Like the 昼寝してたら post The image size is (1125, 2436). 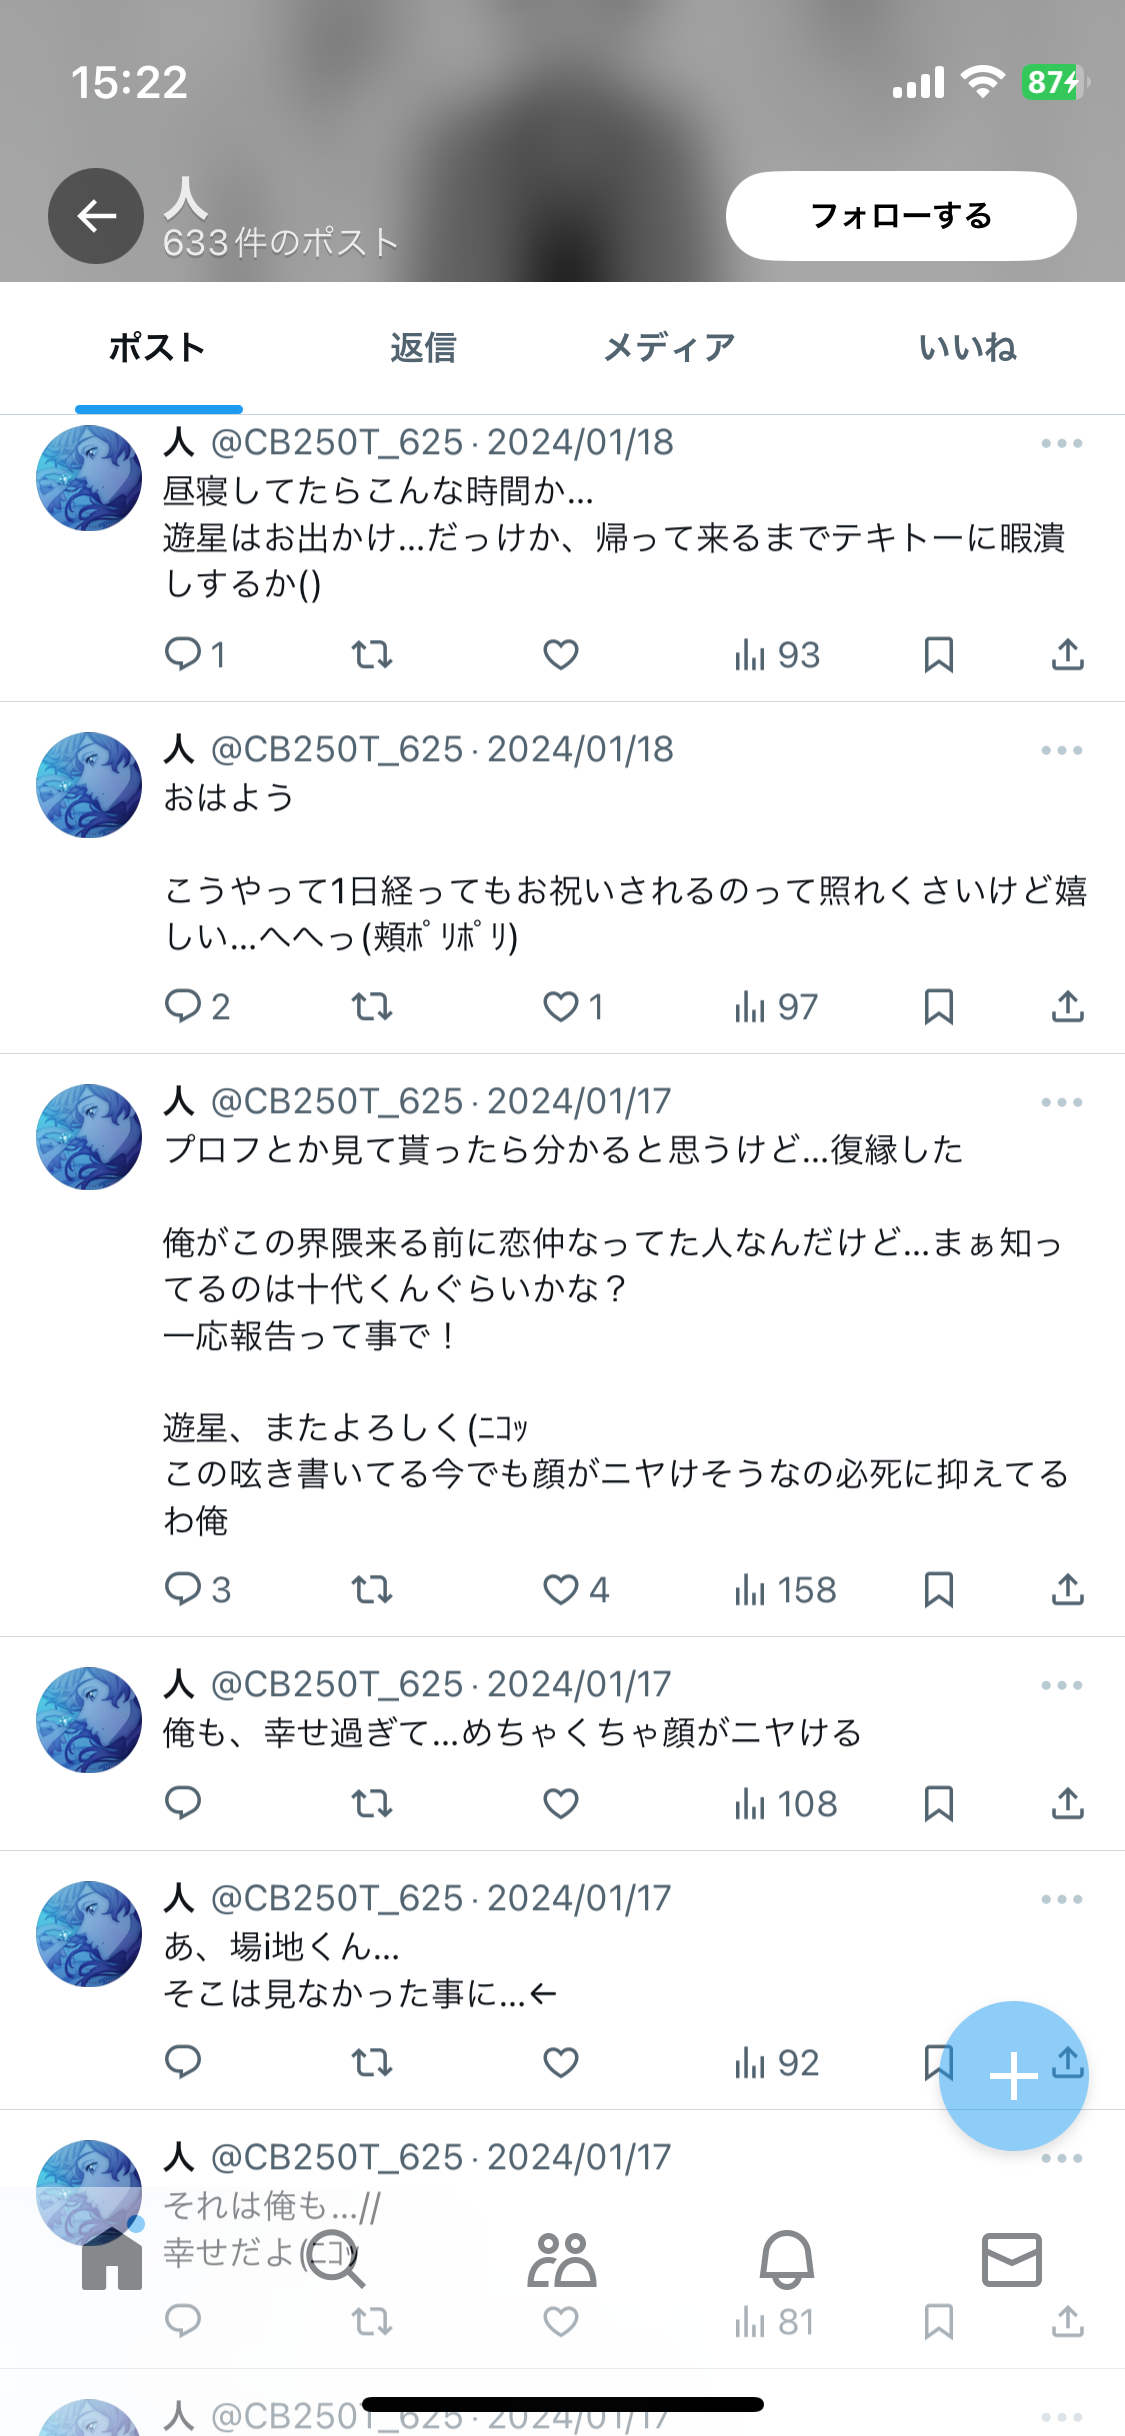(561, 655)
